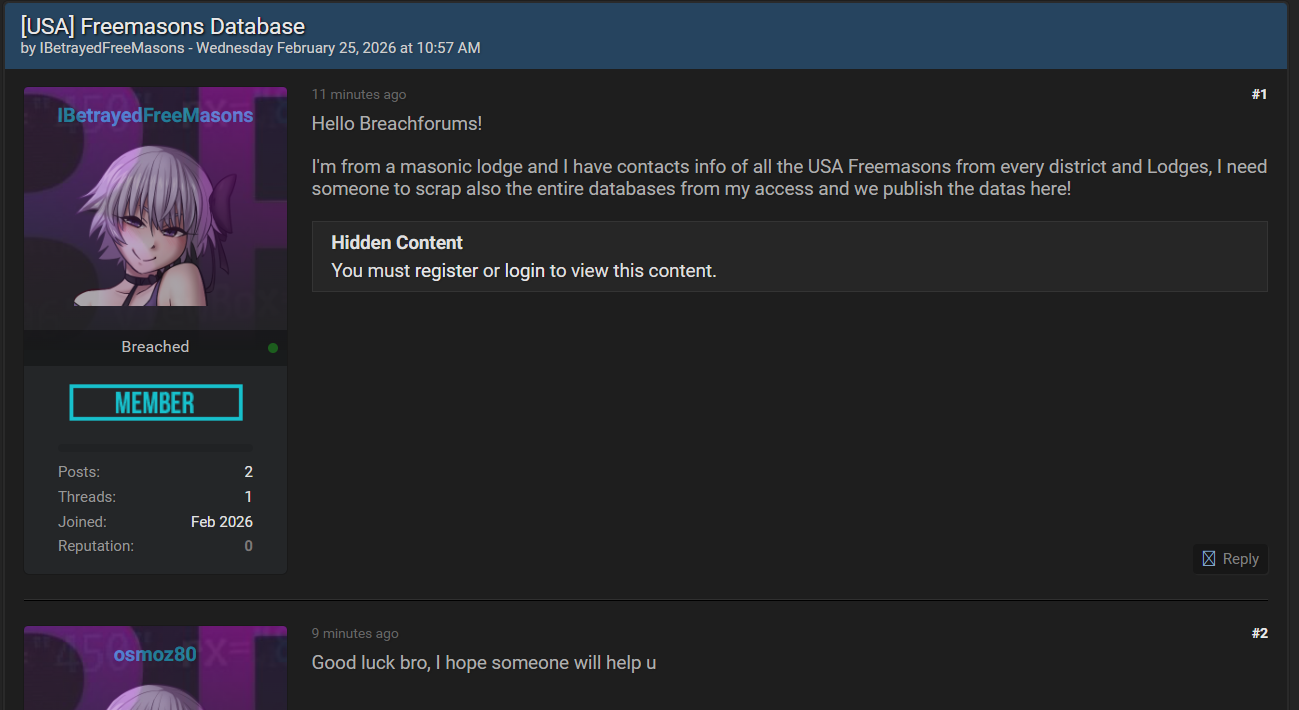Click IBetrayedFreeMasons username above the avatar
Screen dimensions: 1299x710
(x=155, y=115)
